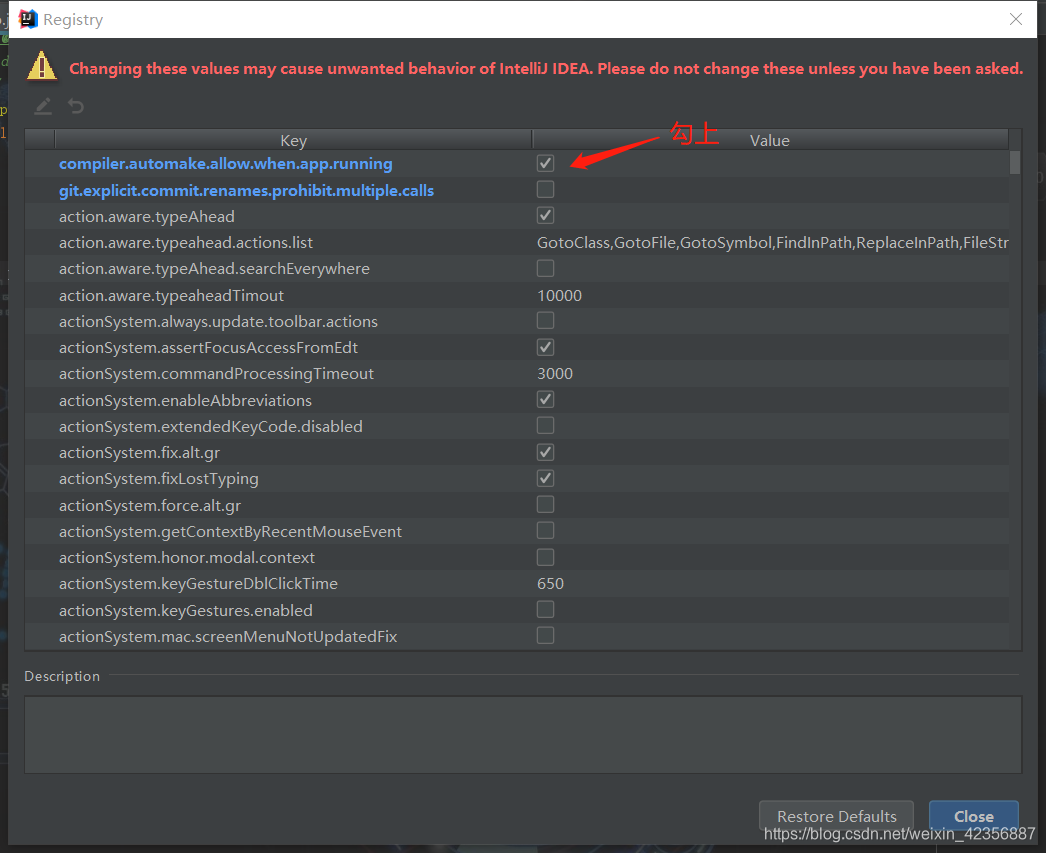Viewport: 1046px width, 853px height.
Task: Enable action.aware.typeAhead.searchEverywhere checkbox
Action: point(545,268)
